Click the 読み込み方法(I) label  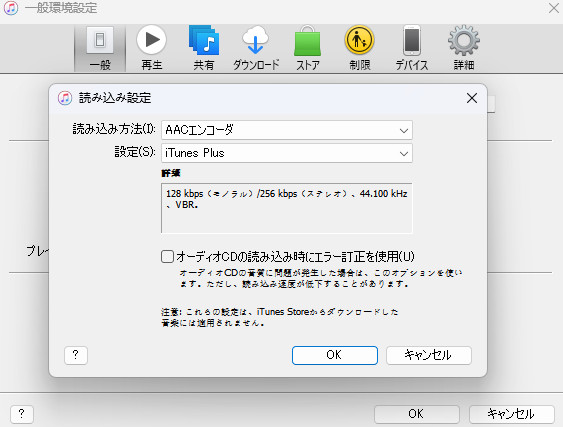[114, 129]
